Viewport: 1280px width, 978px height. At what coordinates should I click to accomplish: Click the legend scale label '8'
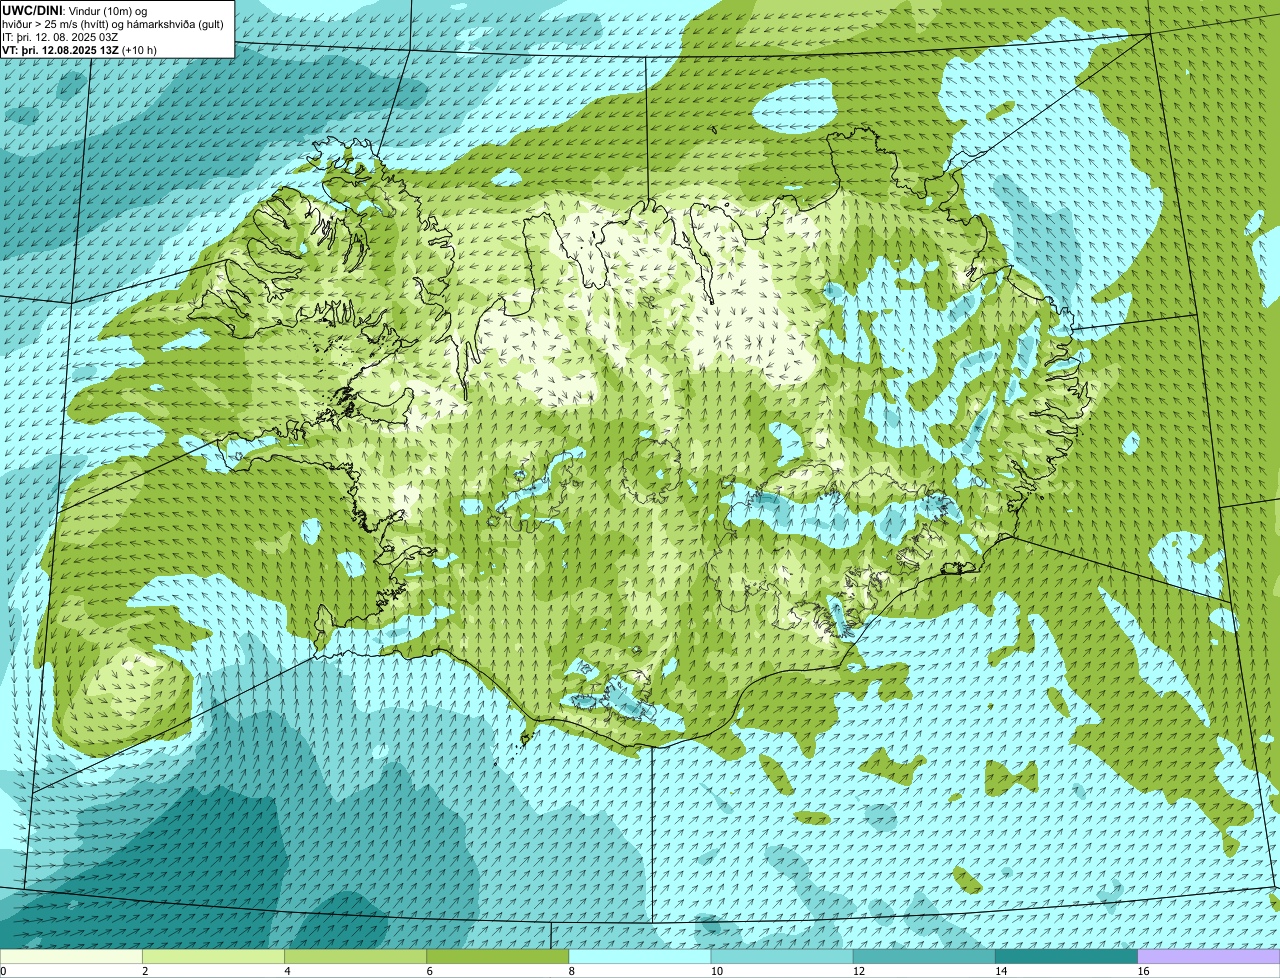click(x=571, y=971)
